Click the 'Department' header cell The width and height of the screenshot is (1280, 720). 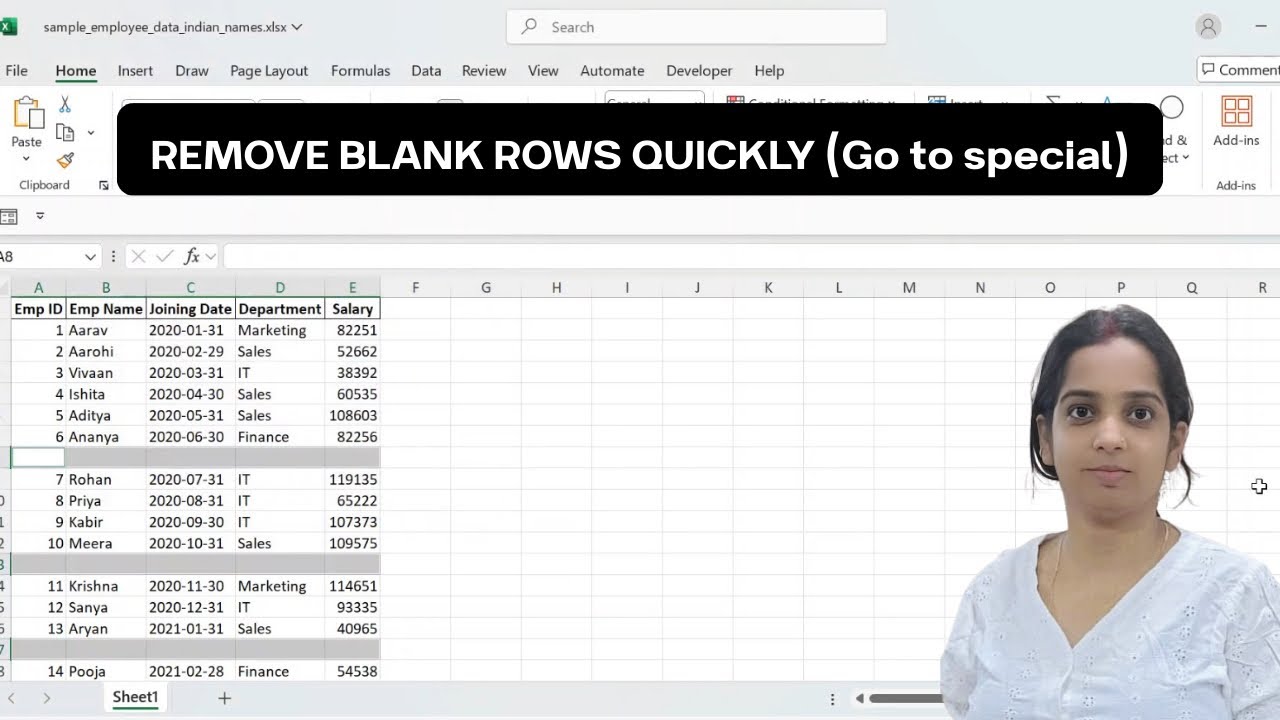tap(280, 309)
